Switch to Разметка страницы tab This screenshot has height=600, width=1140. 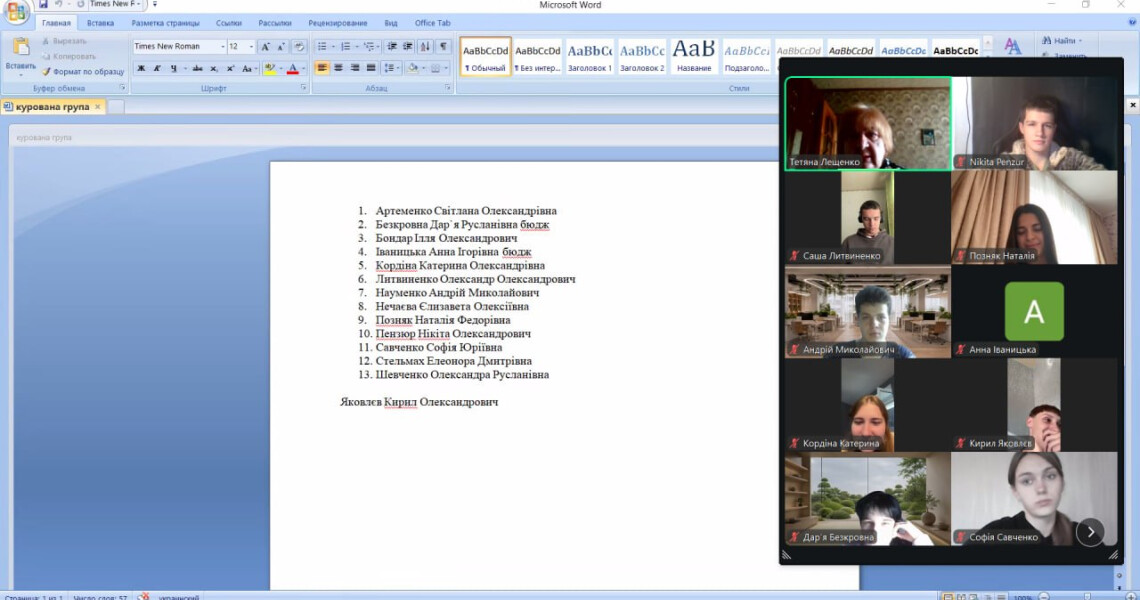point(165,23)
